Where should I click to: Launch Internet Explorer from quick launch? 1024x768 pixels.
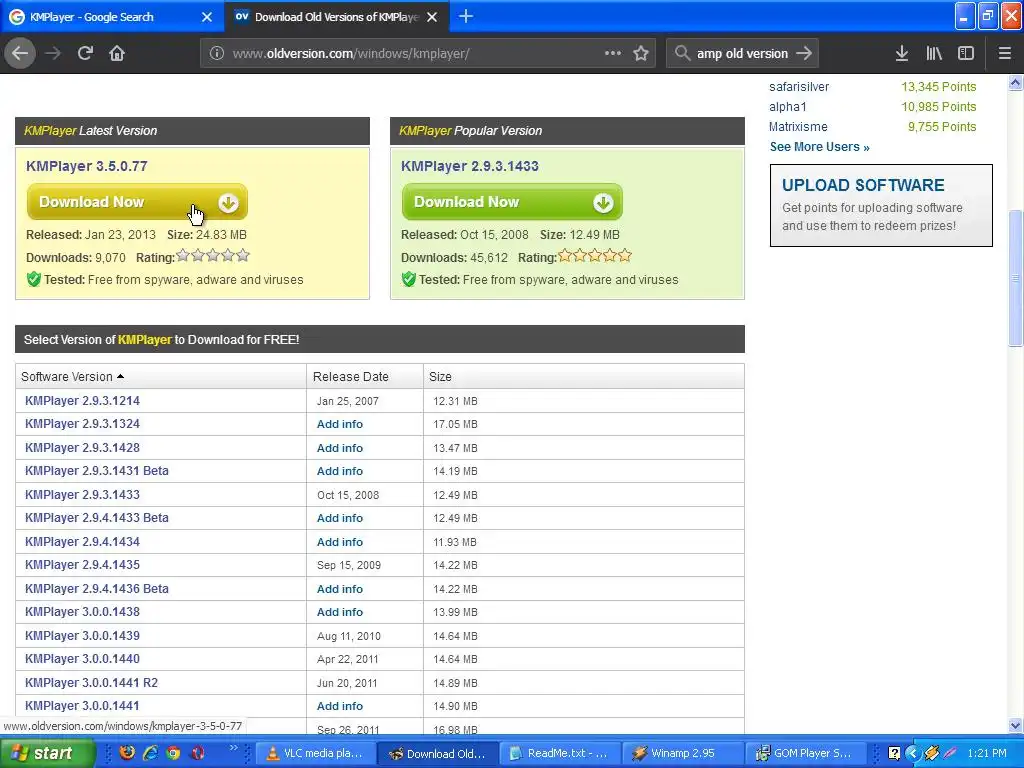coord(150,753)
